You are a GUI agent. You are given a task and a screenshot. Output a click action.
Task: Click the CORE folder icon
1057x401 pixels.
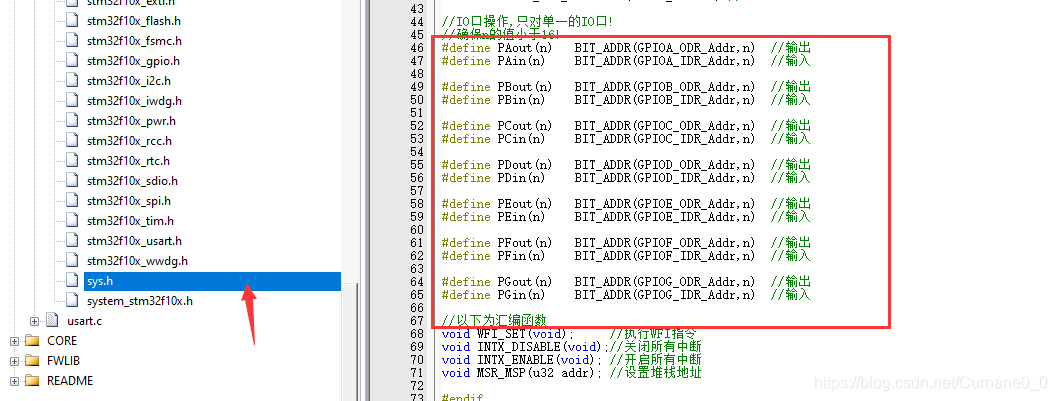point(32,340)
